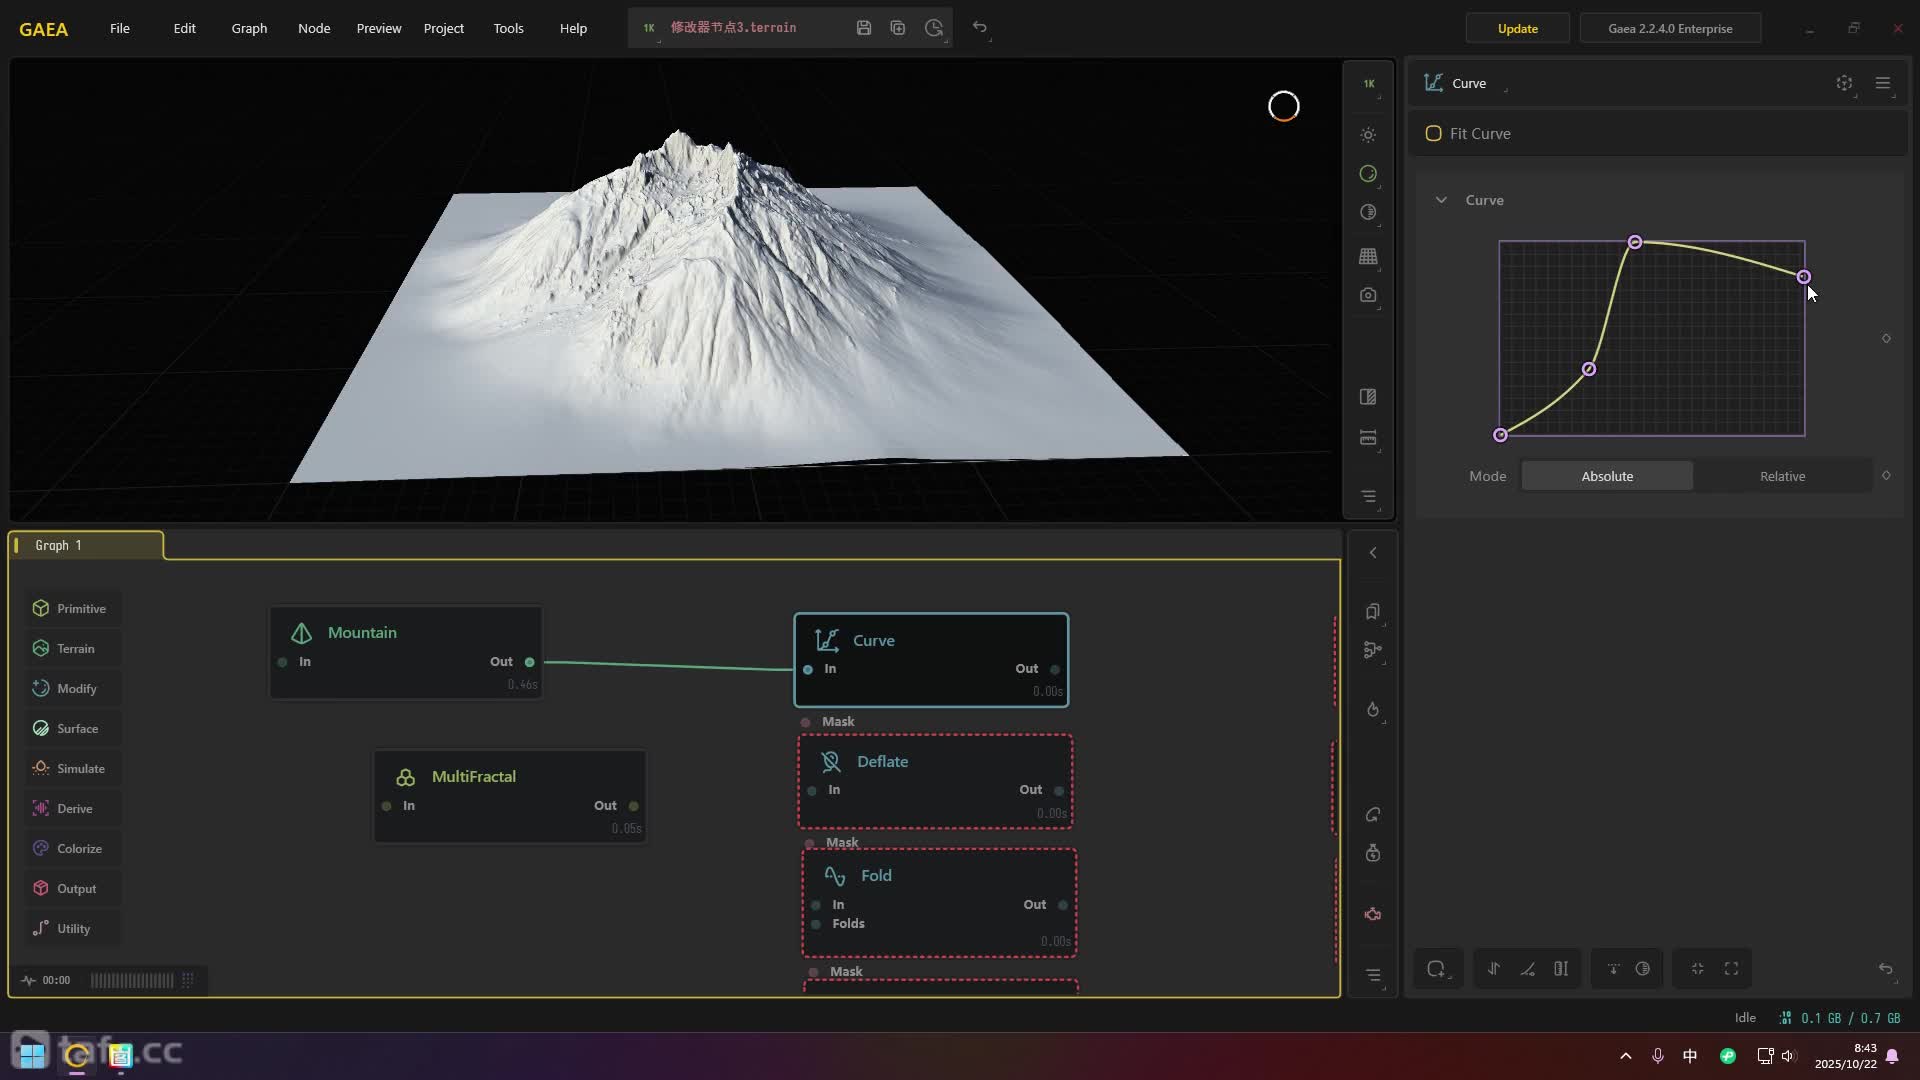Click the save file icon in title bar
Screen dimensions: 1920x1080
pyautogui.click(x=864, y=28)
